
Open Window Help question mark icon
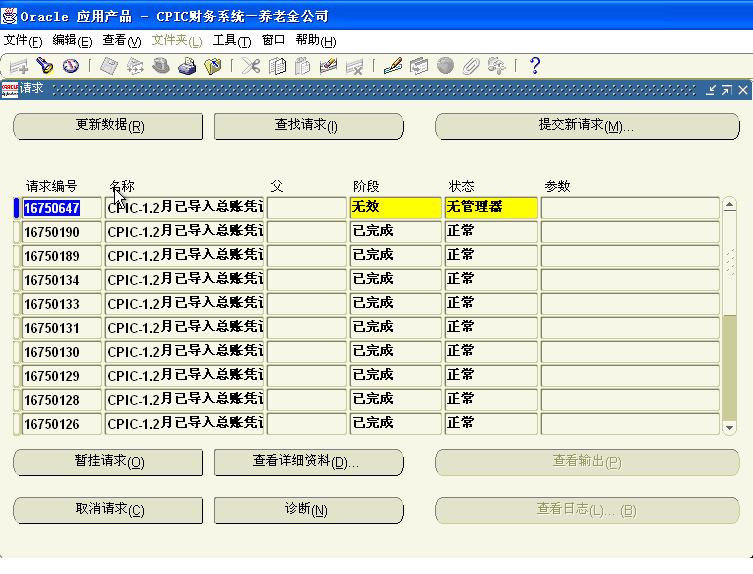point(535,66)
